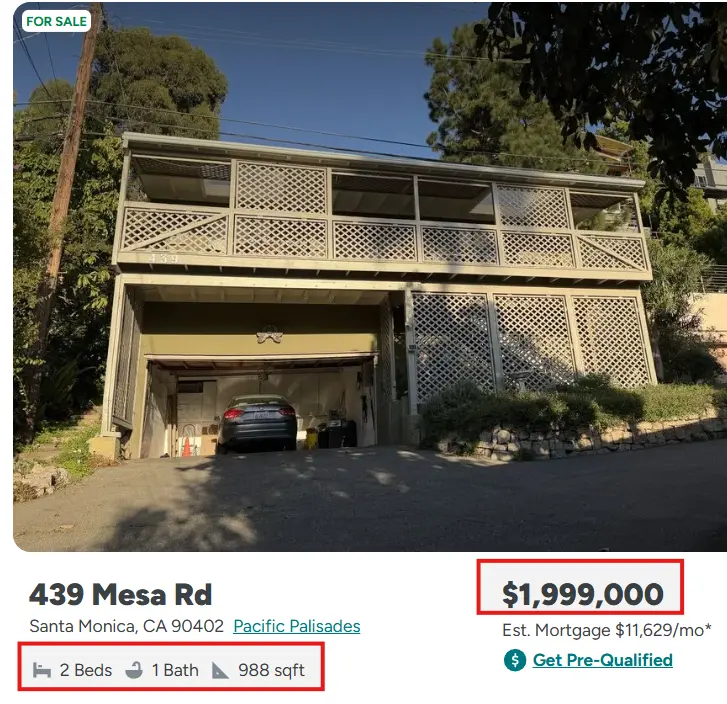
Task: Select the 439 Mesa Rd address heading
Action: [x=120, y=594]
